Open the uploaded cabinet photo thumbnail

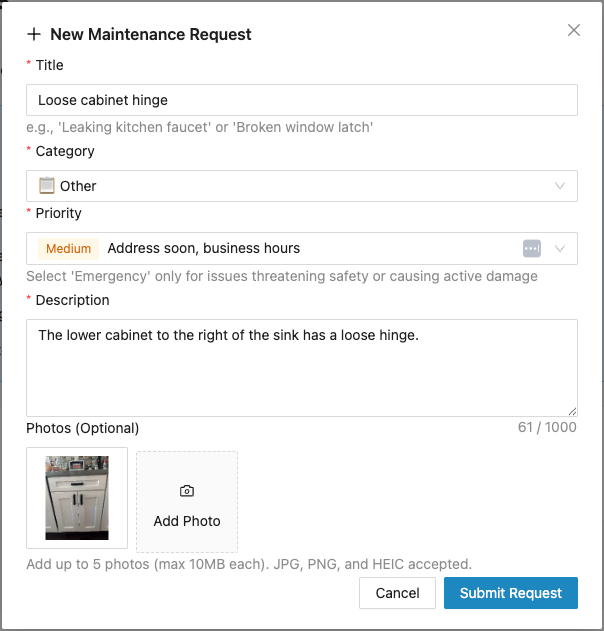[77, 498]
